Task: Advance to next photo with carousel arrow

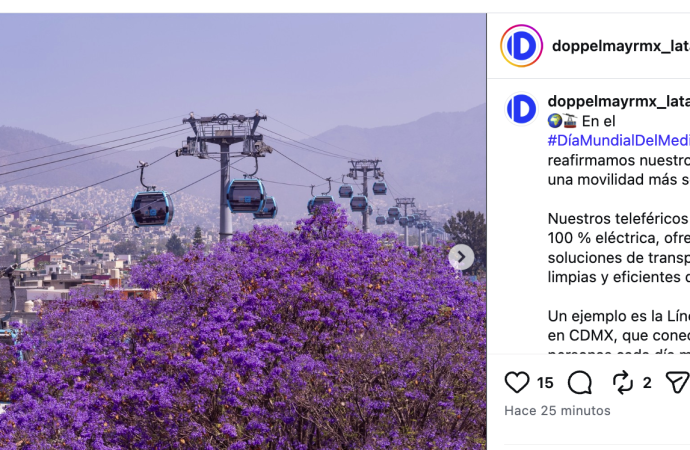Action: [461, 257]
